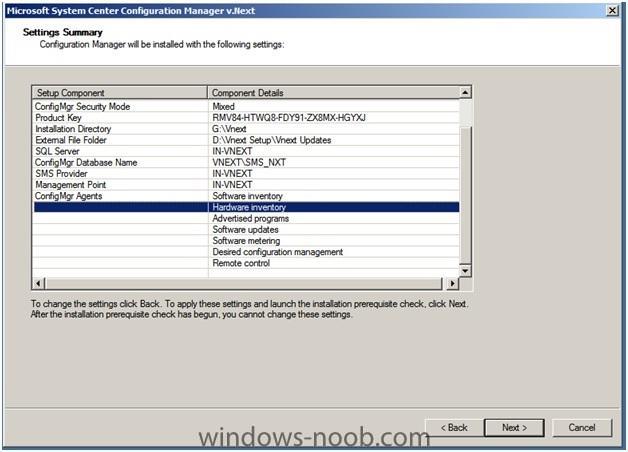Click the highlighted Hardware inventory entry
Image resolution: width=628 pixels, height=452 pixels.
249,207
